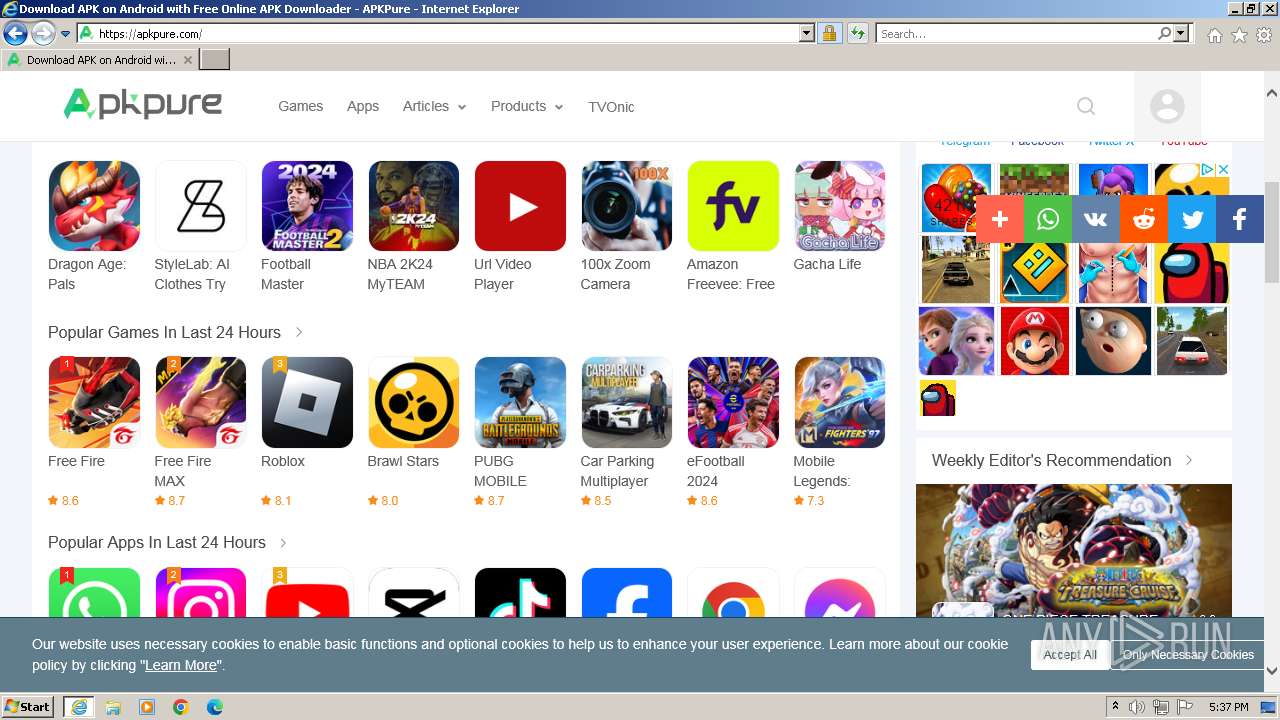Click Only Necessary Cookies button
The width and height of the screenshot is (1280, 720).
(x=1188, y=655)
